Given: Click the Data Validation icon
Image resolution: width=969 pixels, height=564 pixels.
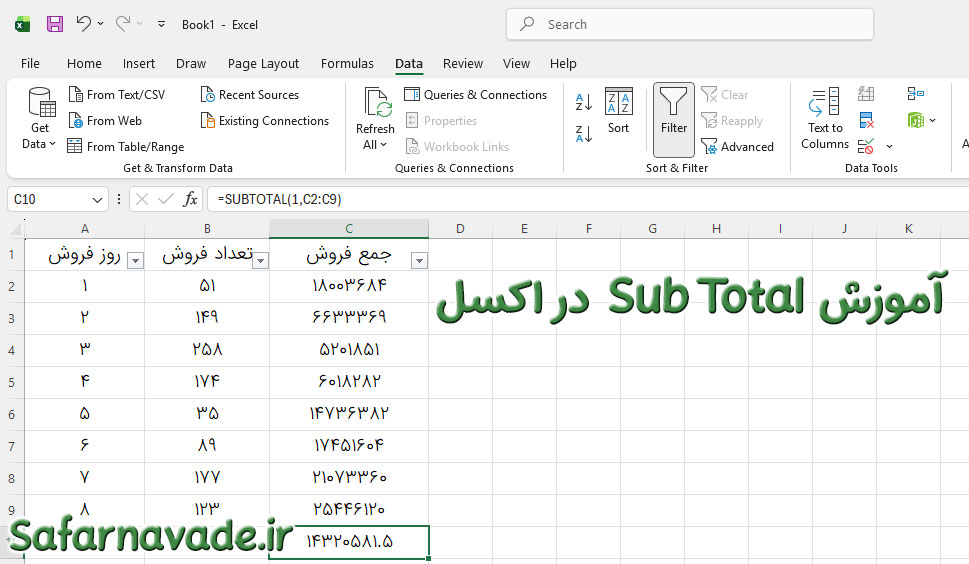Looking at the screenshot, I should 866,146.
